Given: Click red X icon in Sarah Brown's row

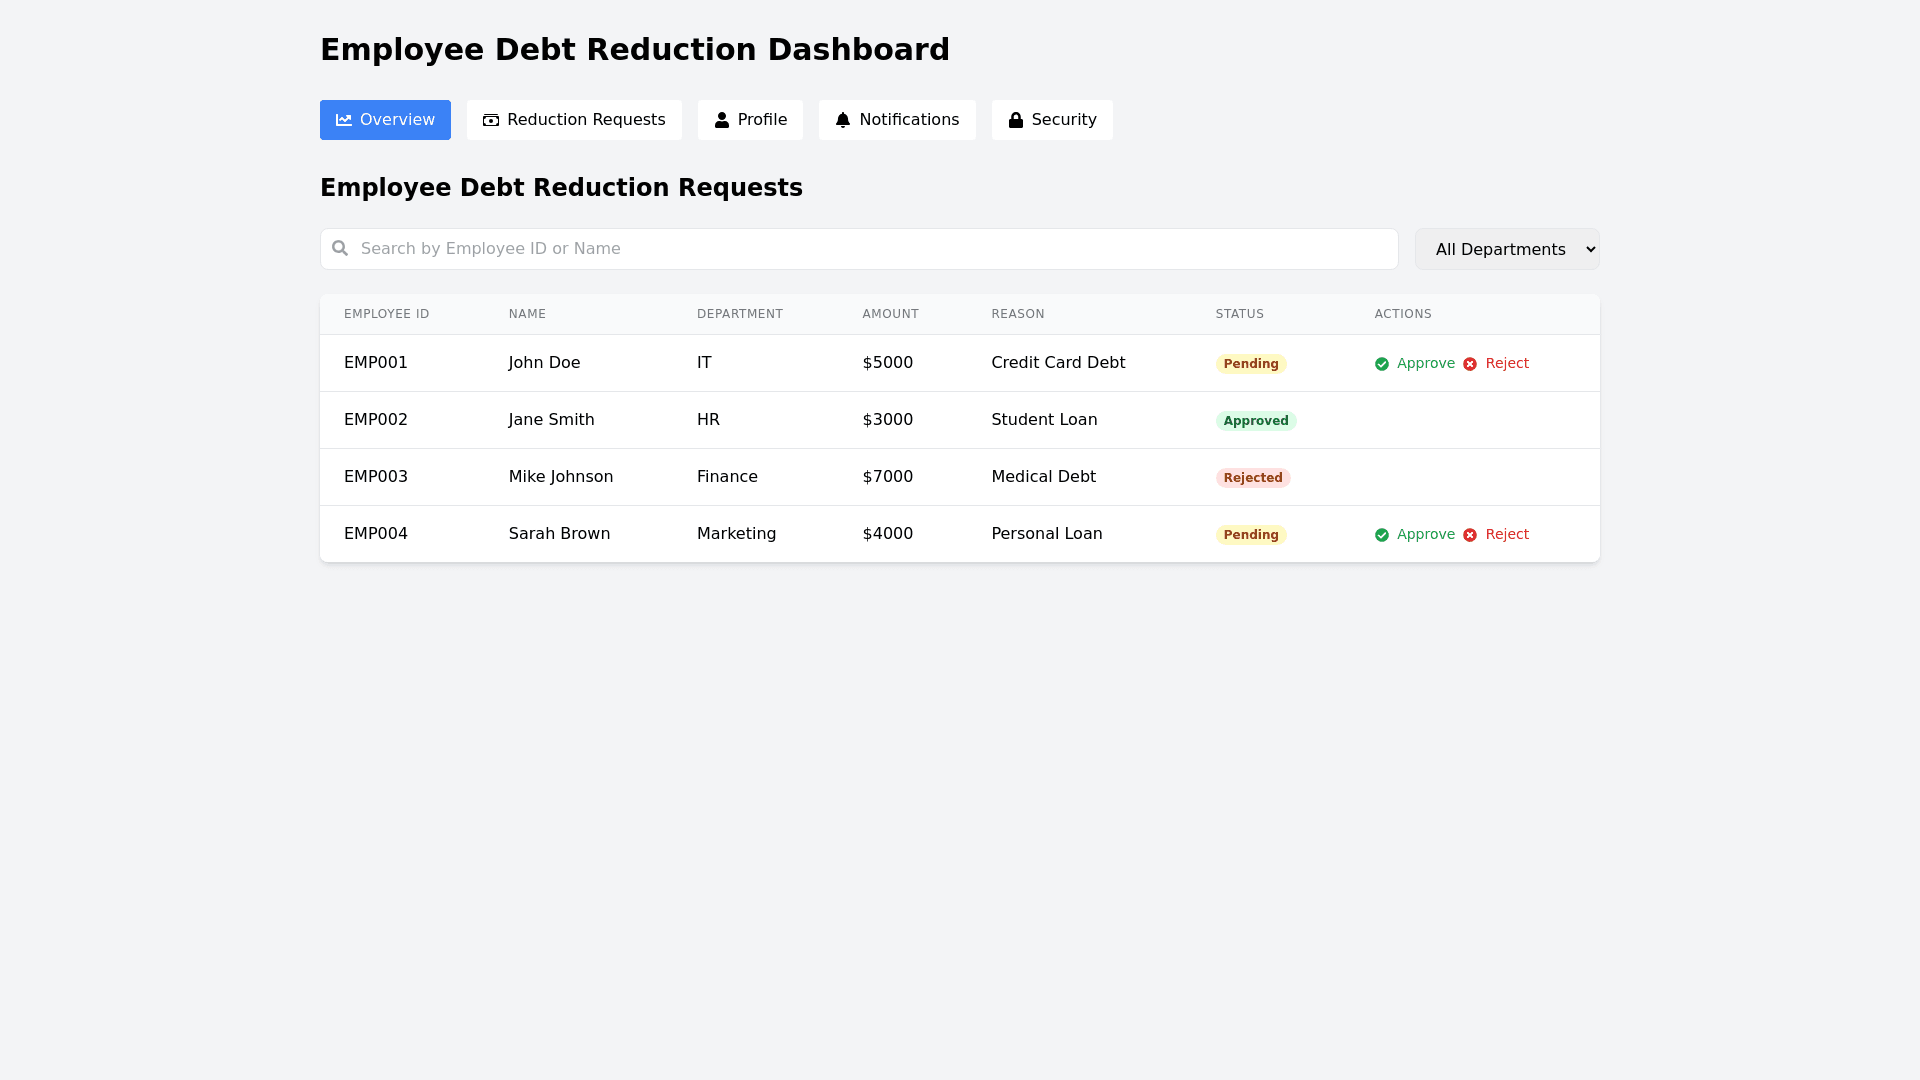Looking at the screenshot, I should click(x=1470, y=535).
